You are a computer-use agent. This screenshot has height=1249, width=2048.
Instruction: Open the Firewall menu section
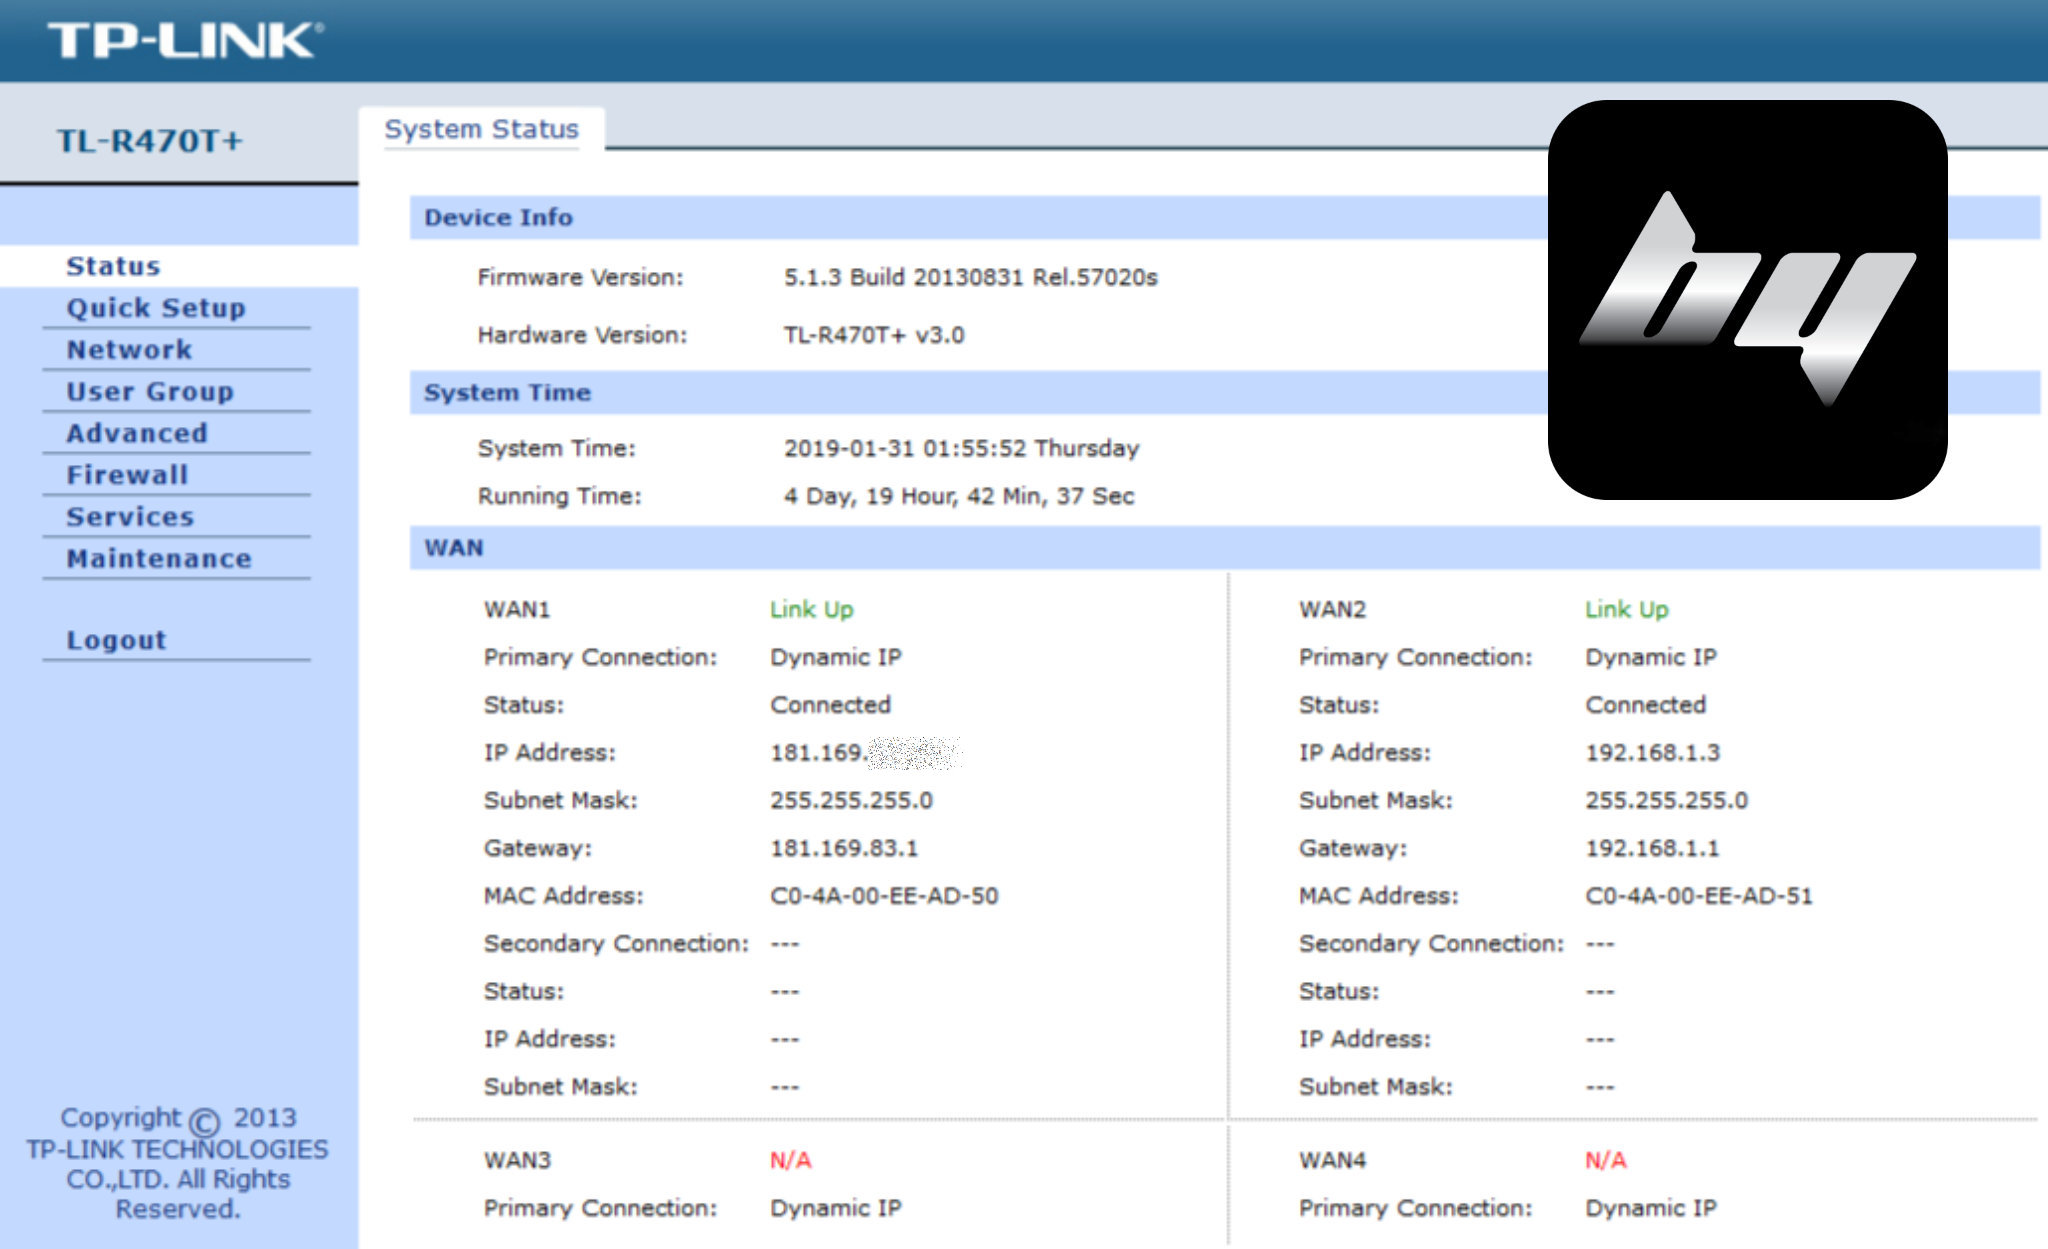tap(127, 475)
